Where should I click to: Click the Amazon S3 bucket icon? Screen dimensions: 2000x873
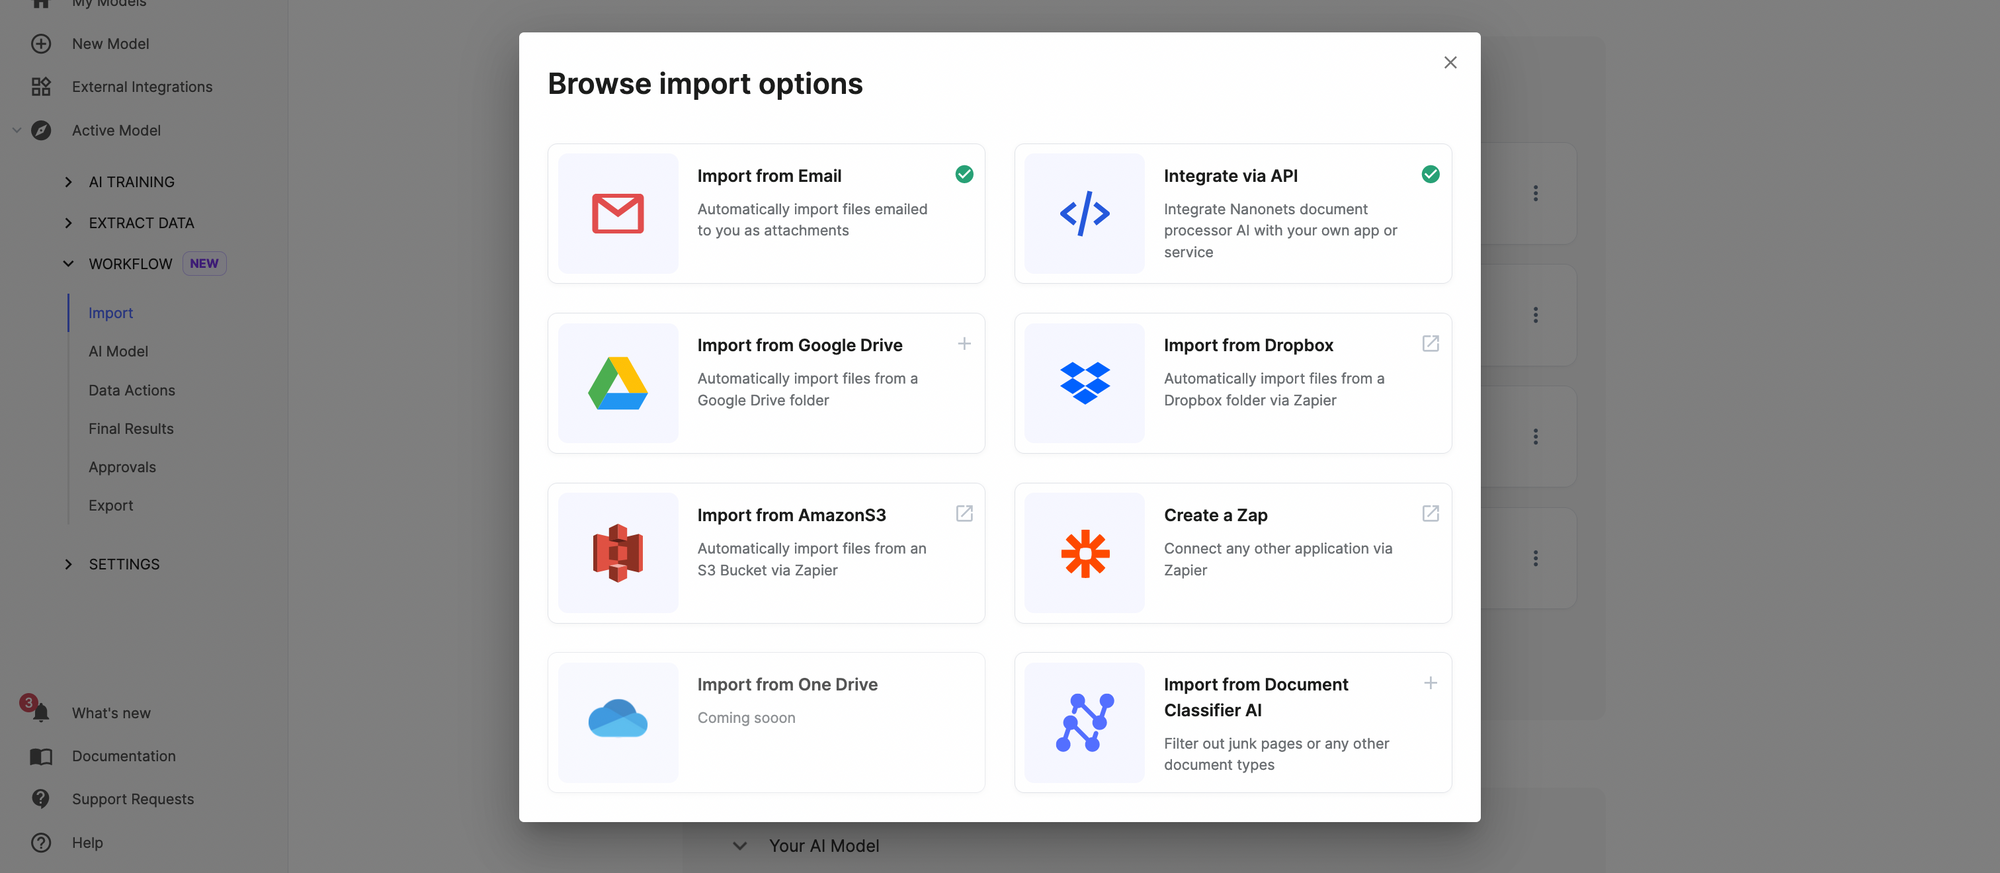618,553
